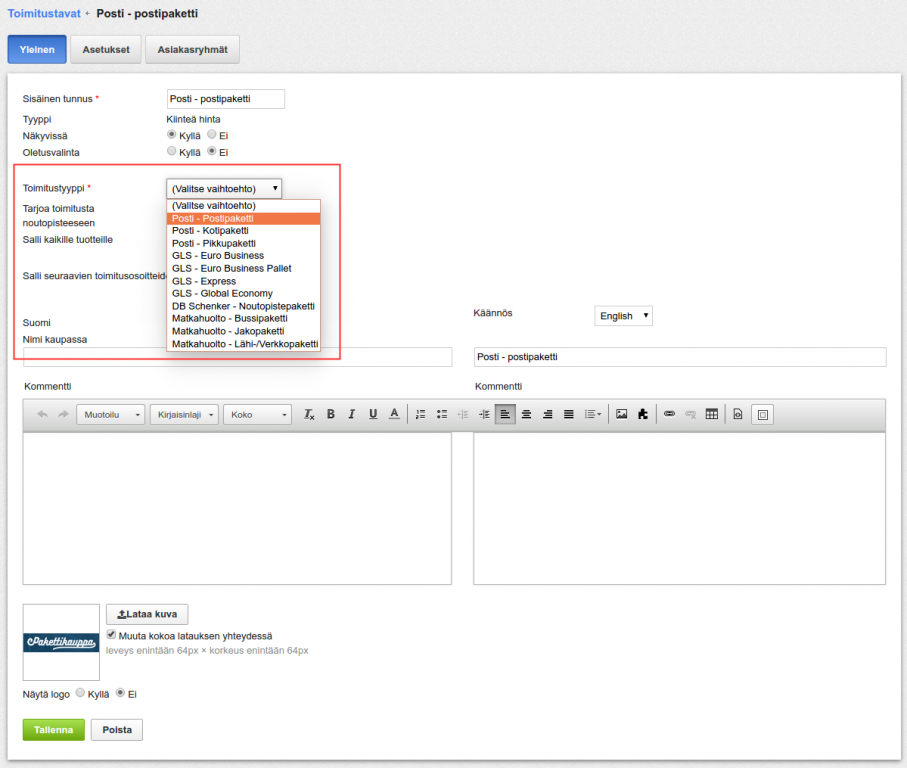Click the Sisäinen tunnus input field
The image size is (907, 768).
pyautogui.click(x=226, y=99)
